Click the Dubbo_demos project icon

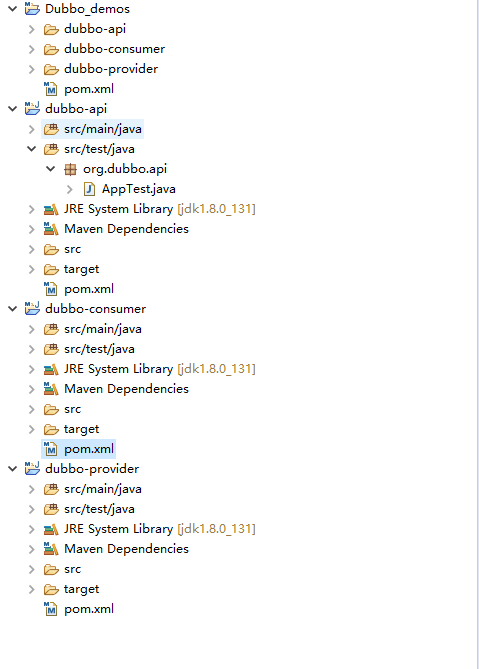pos(32,9)
